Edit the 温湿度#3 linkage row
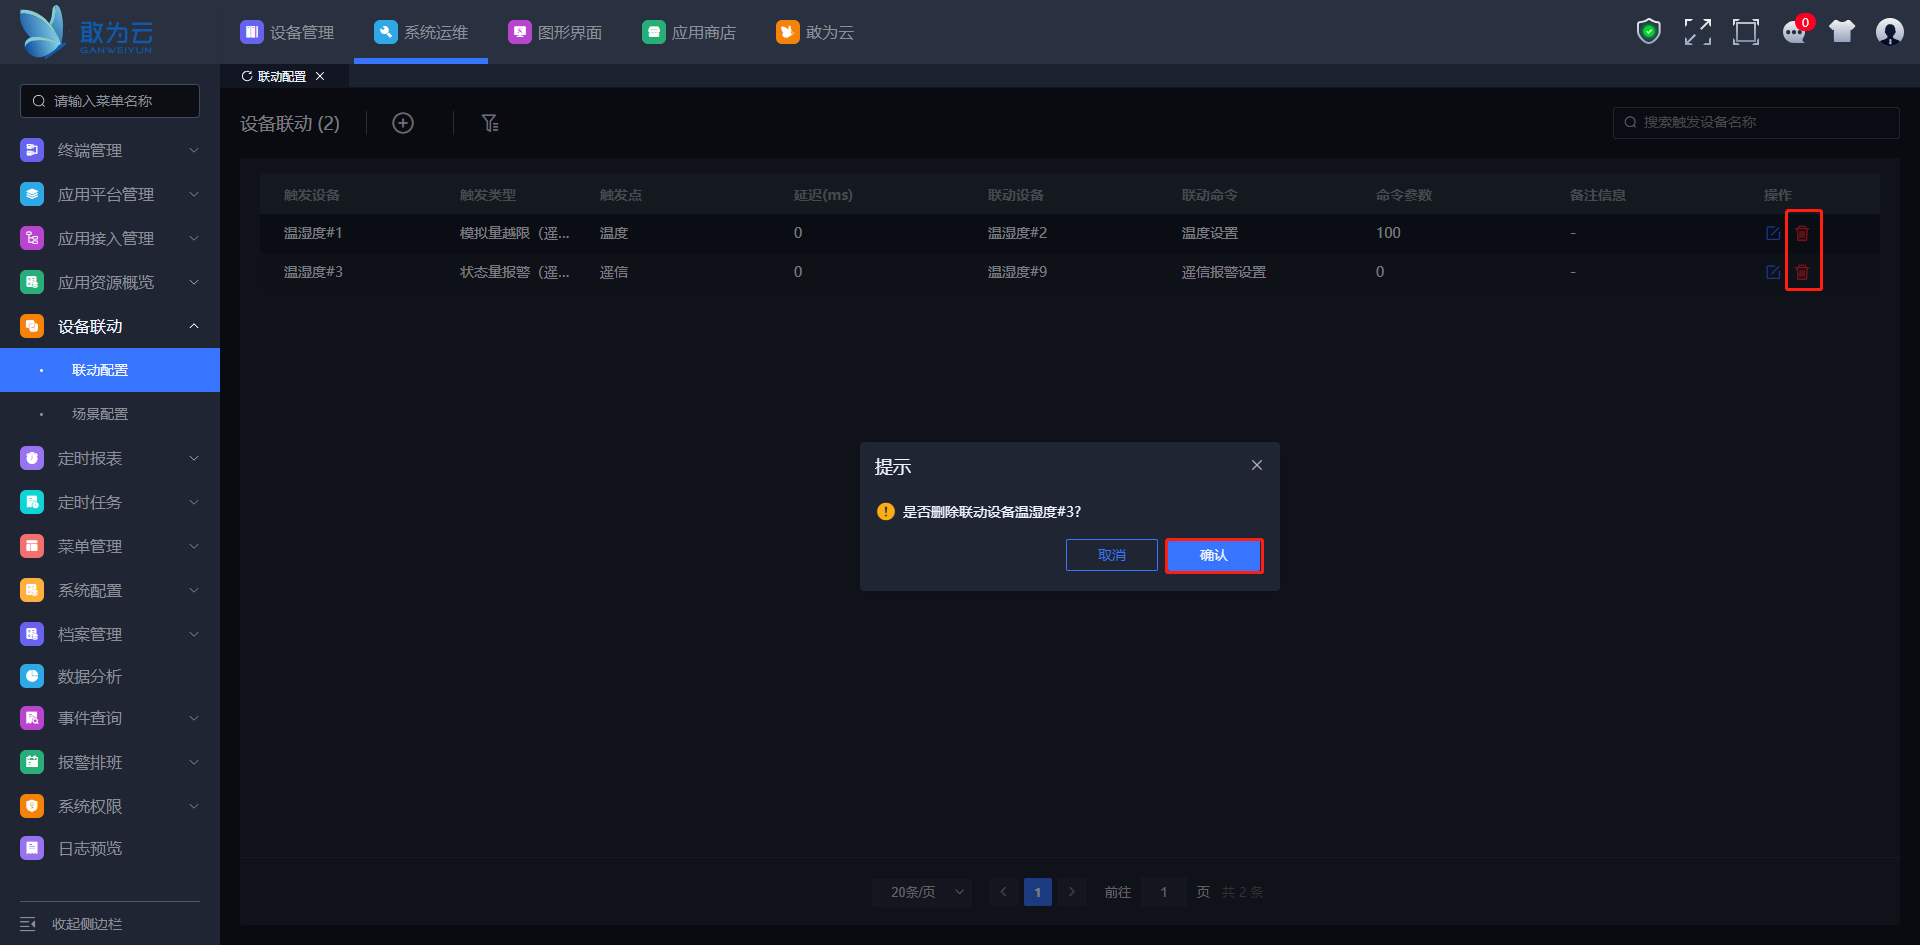Viewport: 1920px width, 945px height. click(1773, 272)
